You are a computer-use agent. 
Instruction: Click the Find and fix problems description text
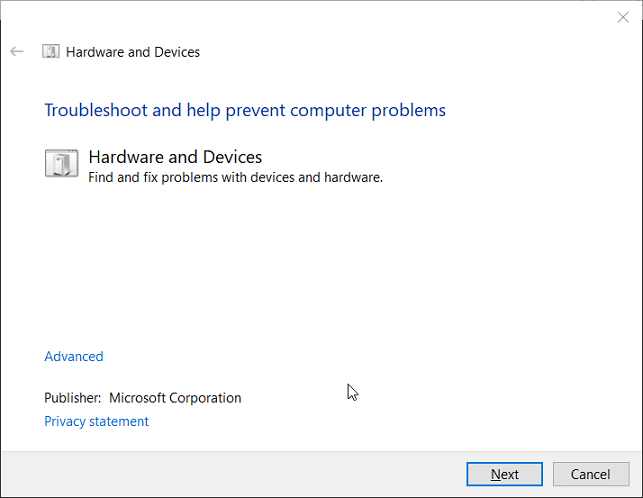[236, 178]
